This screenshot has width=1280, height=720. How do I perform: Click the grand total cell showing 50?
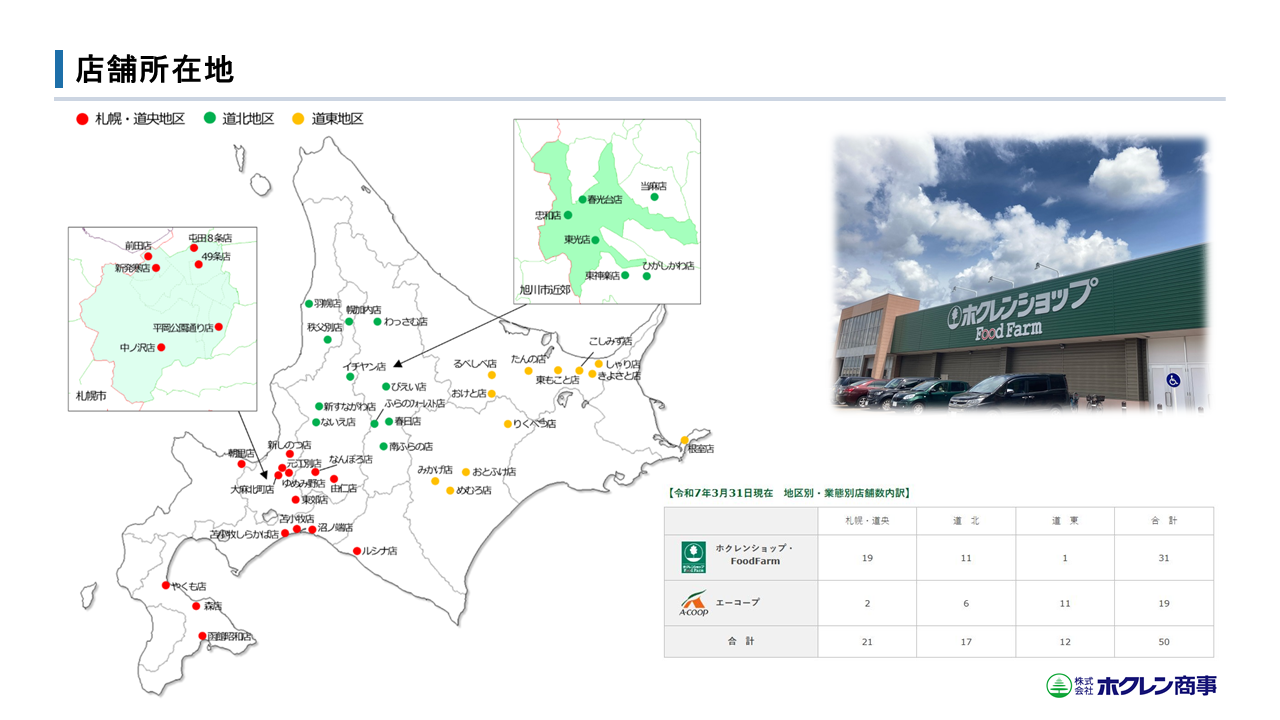(x=1163, y=642)
